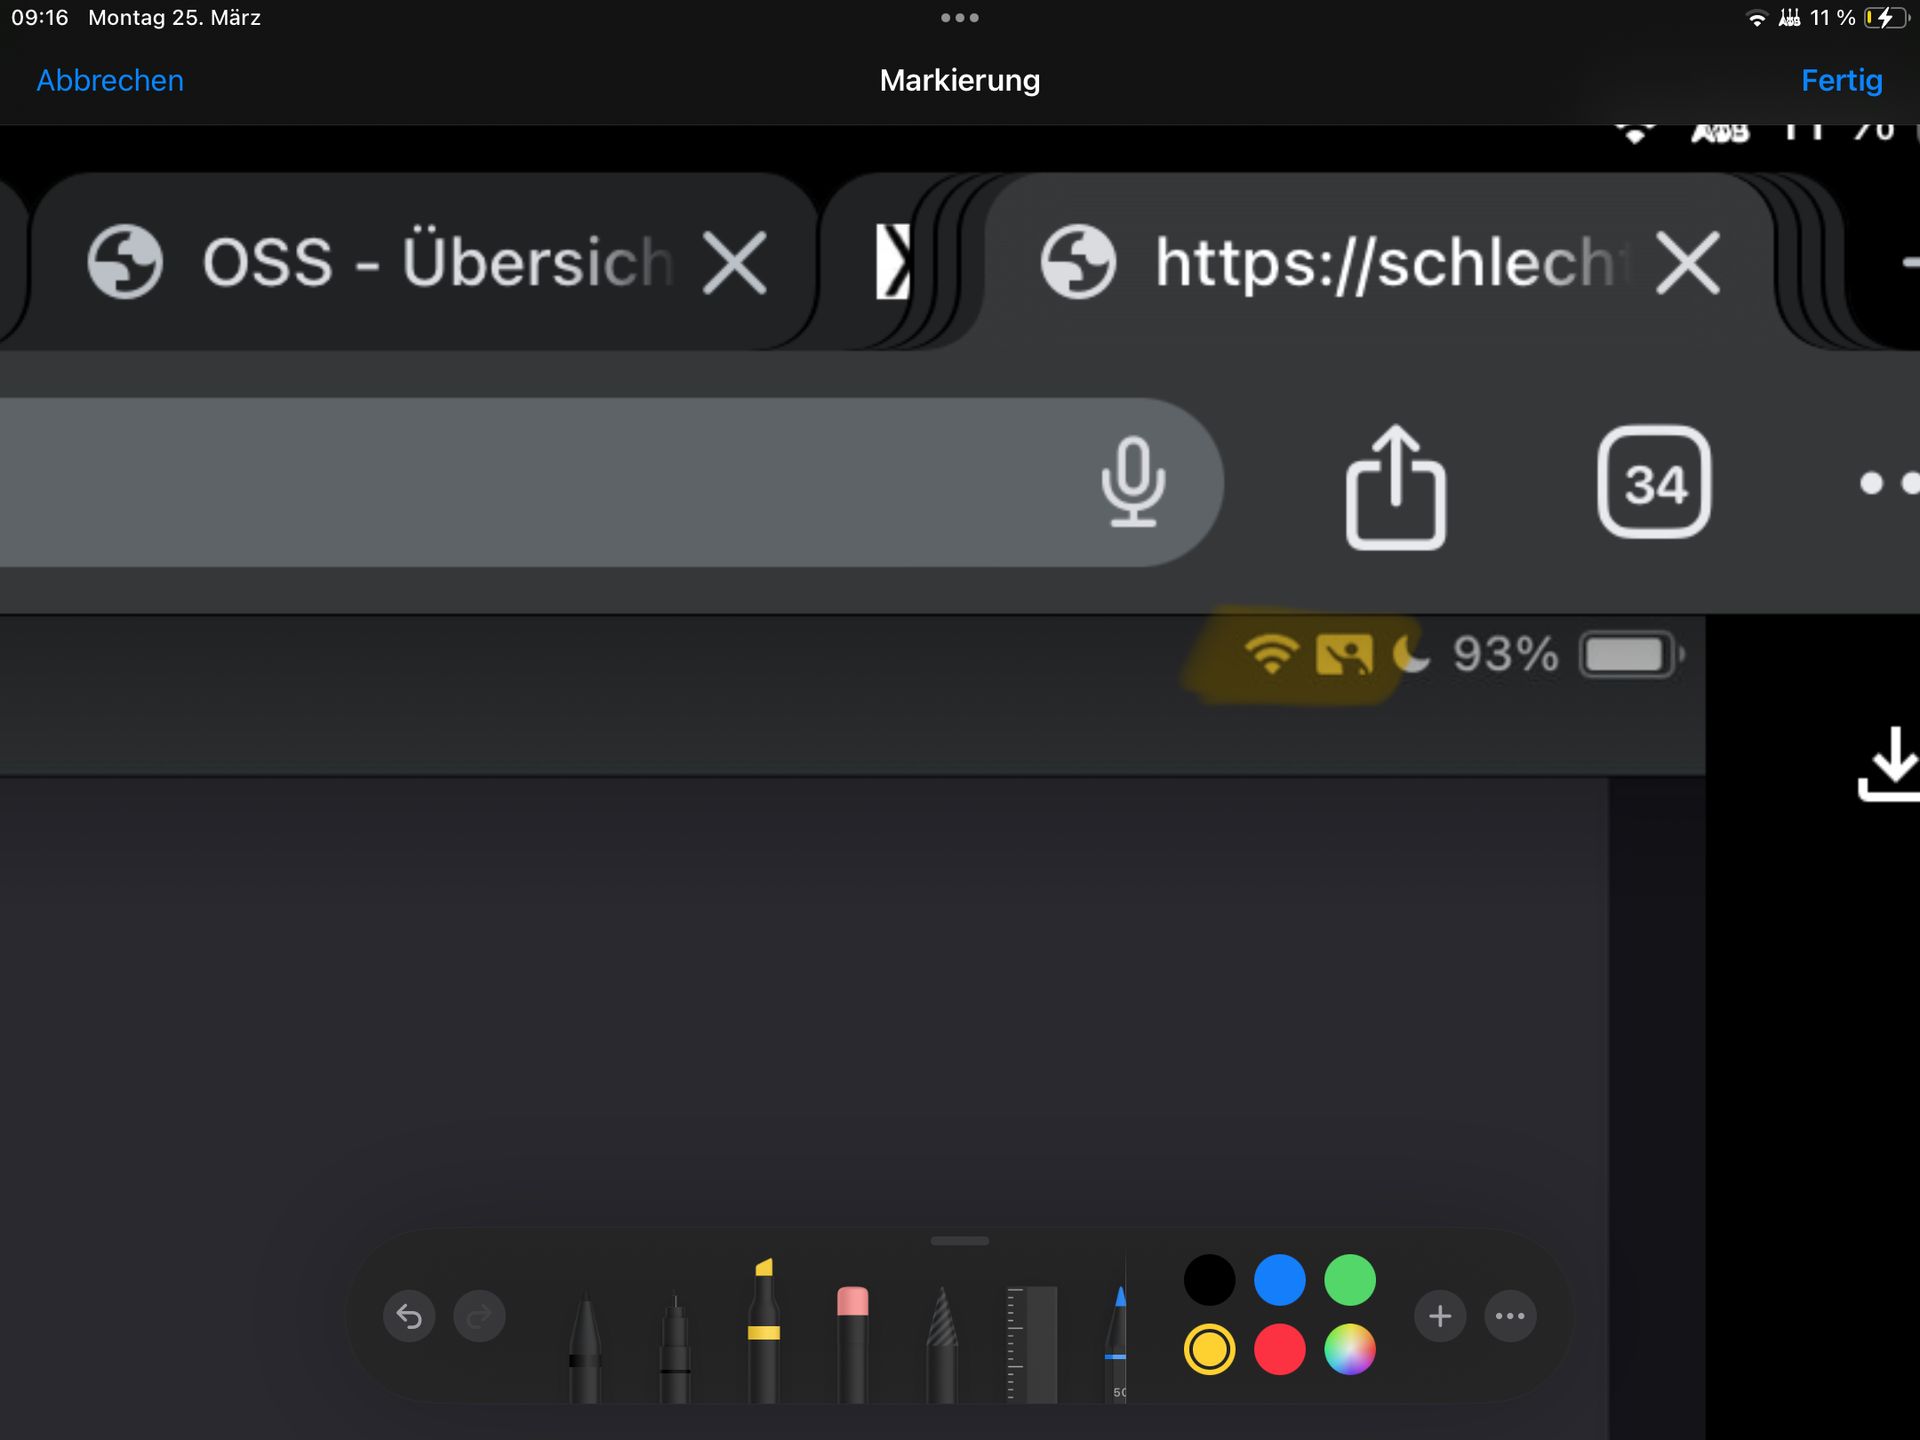Screen dimensions: 1920x1440
Task: Choose the blue color swatch
Action: click(x=1279, y=1280)
